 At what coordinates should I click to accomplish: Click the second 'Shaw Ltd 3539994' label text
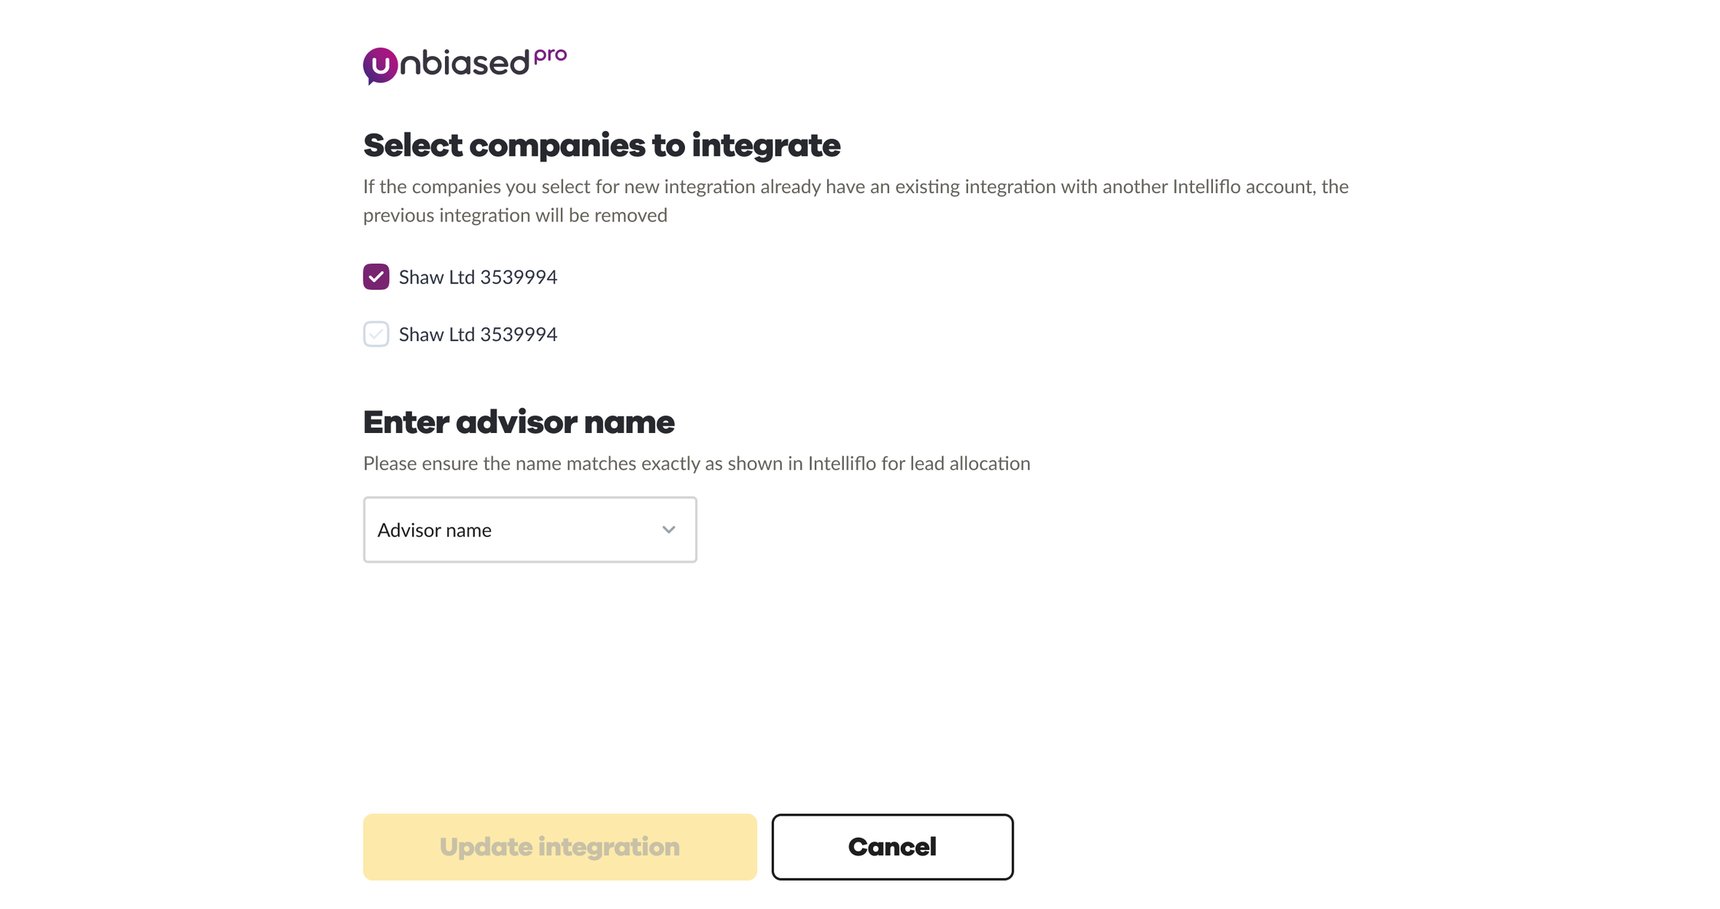477,333
